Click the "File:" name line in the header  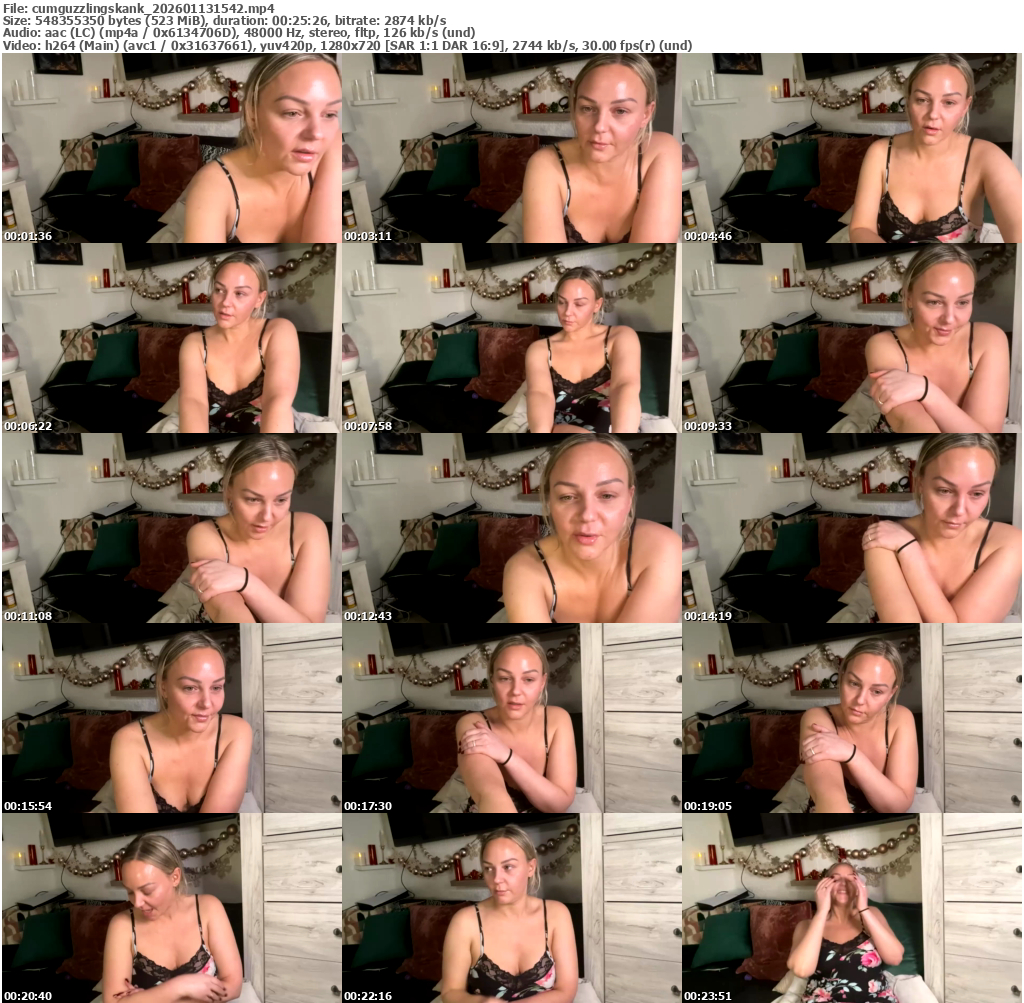[x=138, y=8]
